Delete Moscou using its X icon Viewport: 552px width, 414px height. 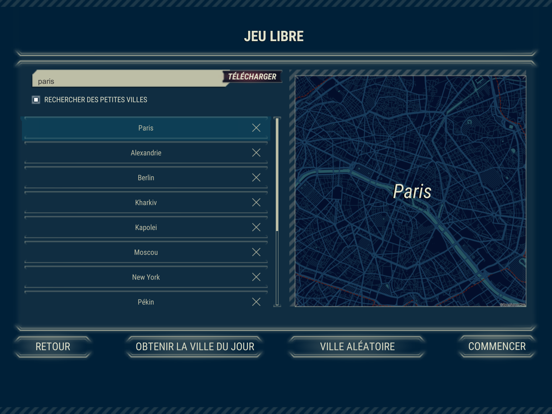point(256,252)
